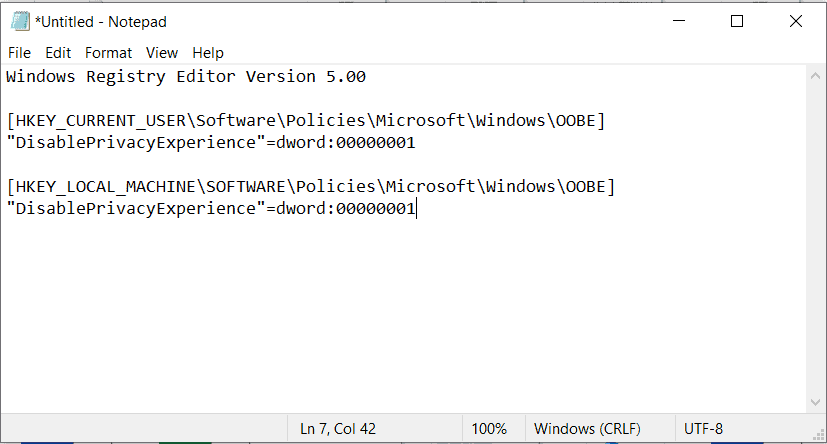This screenshot has width=827, height=444.
Task: Open the View menu
Action: (161, 53)
